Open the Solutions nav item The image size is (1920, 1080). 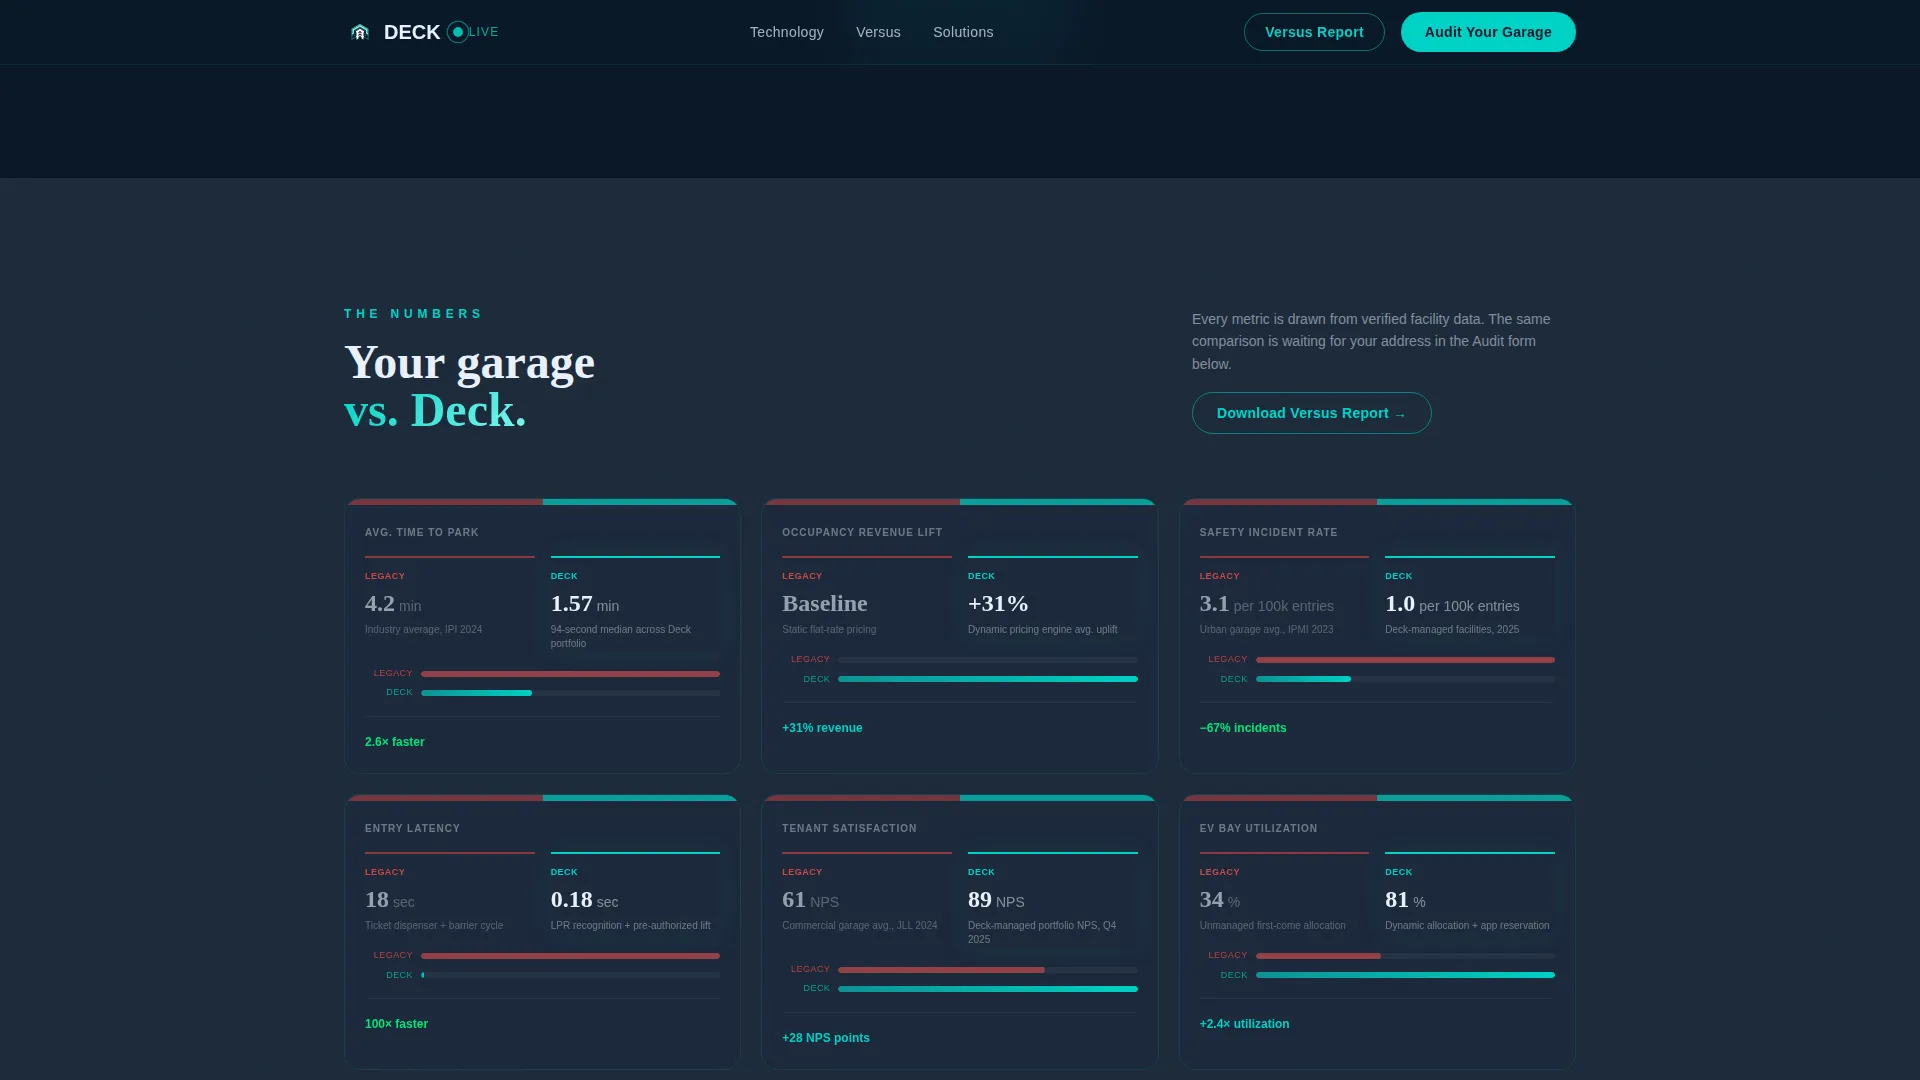[963, 32]
